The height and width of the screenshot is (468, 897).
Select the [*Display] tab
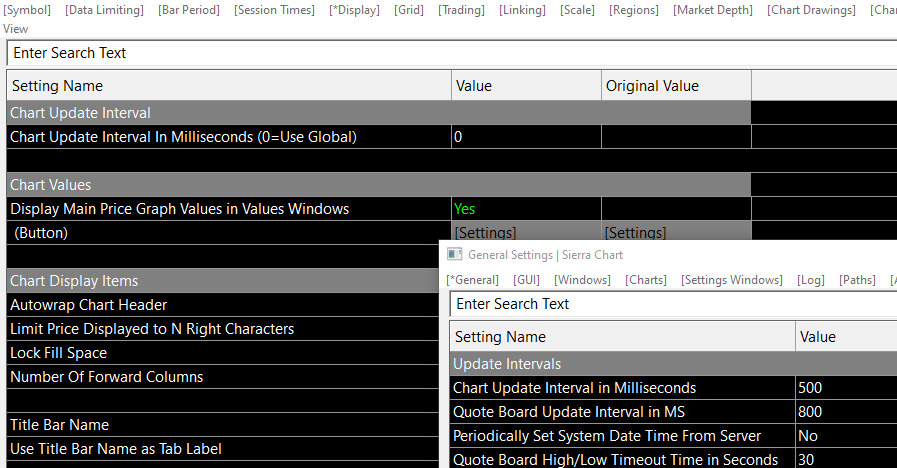[354, 10]
